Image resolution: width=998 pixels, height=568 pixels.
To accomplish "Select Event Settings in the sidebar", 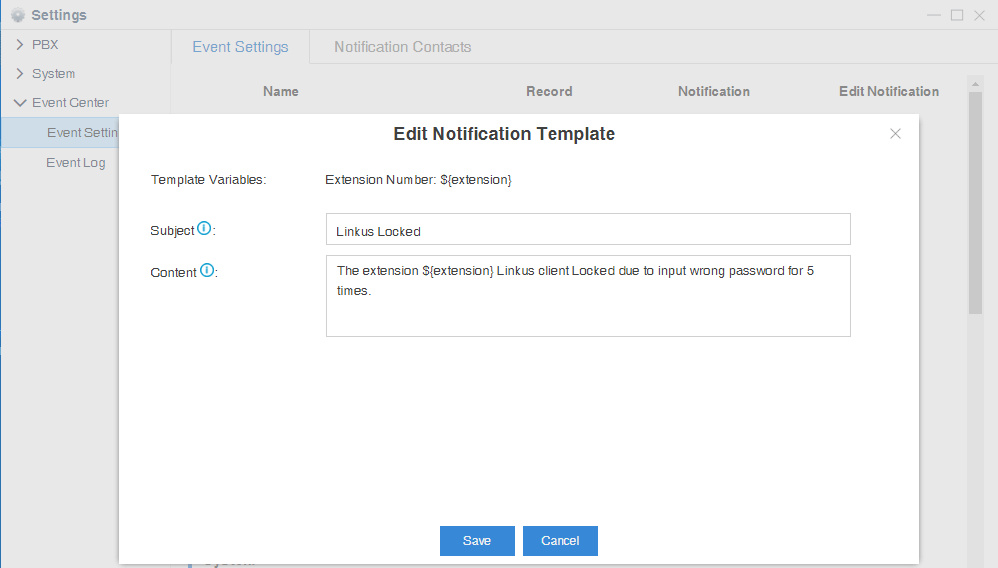I will pos(60,132).
